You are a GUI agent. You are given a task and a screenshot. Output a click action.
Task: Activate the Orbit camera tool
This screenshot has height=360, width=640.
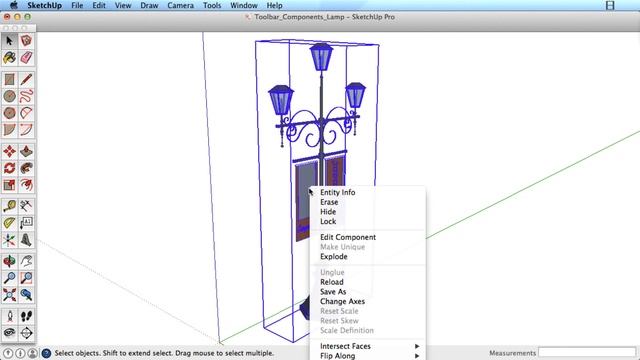coord(9,261)
